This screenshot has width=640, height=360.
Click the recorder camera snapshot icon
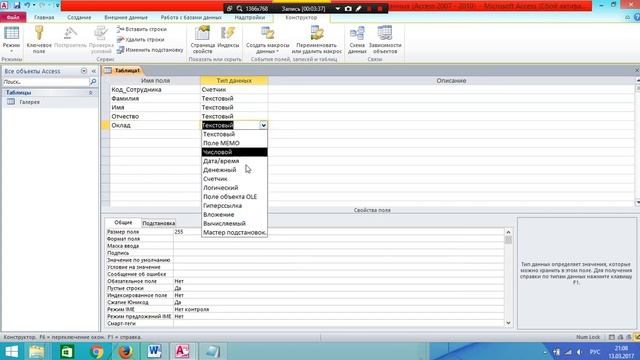[348, 8]
